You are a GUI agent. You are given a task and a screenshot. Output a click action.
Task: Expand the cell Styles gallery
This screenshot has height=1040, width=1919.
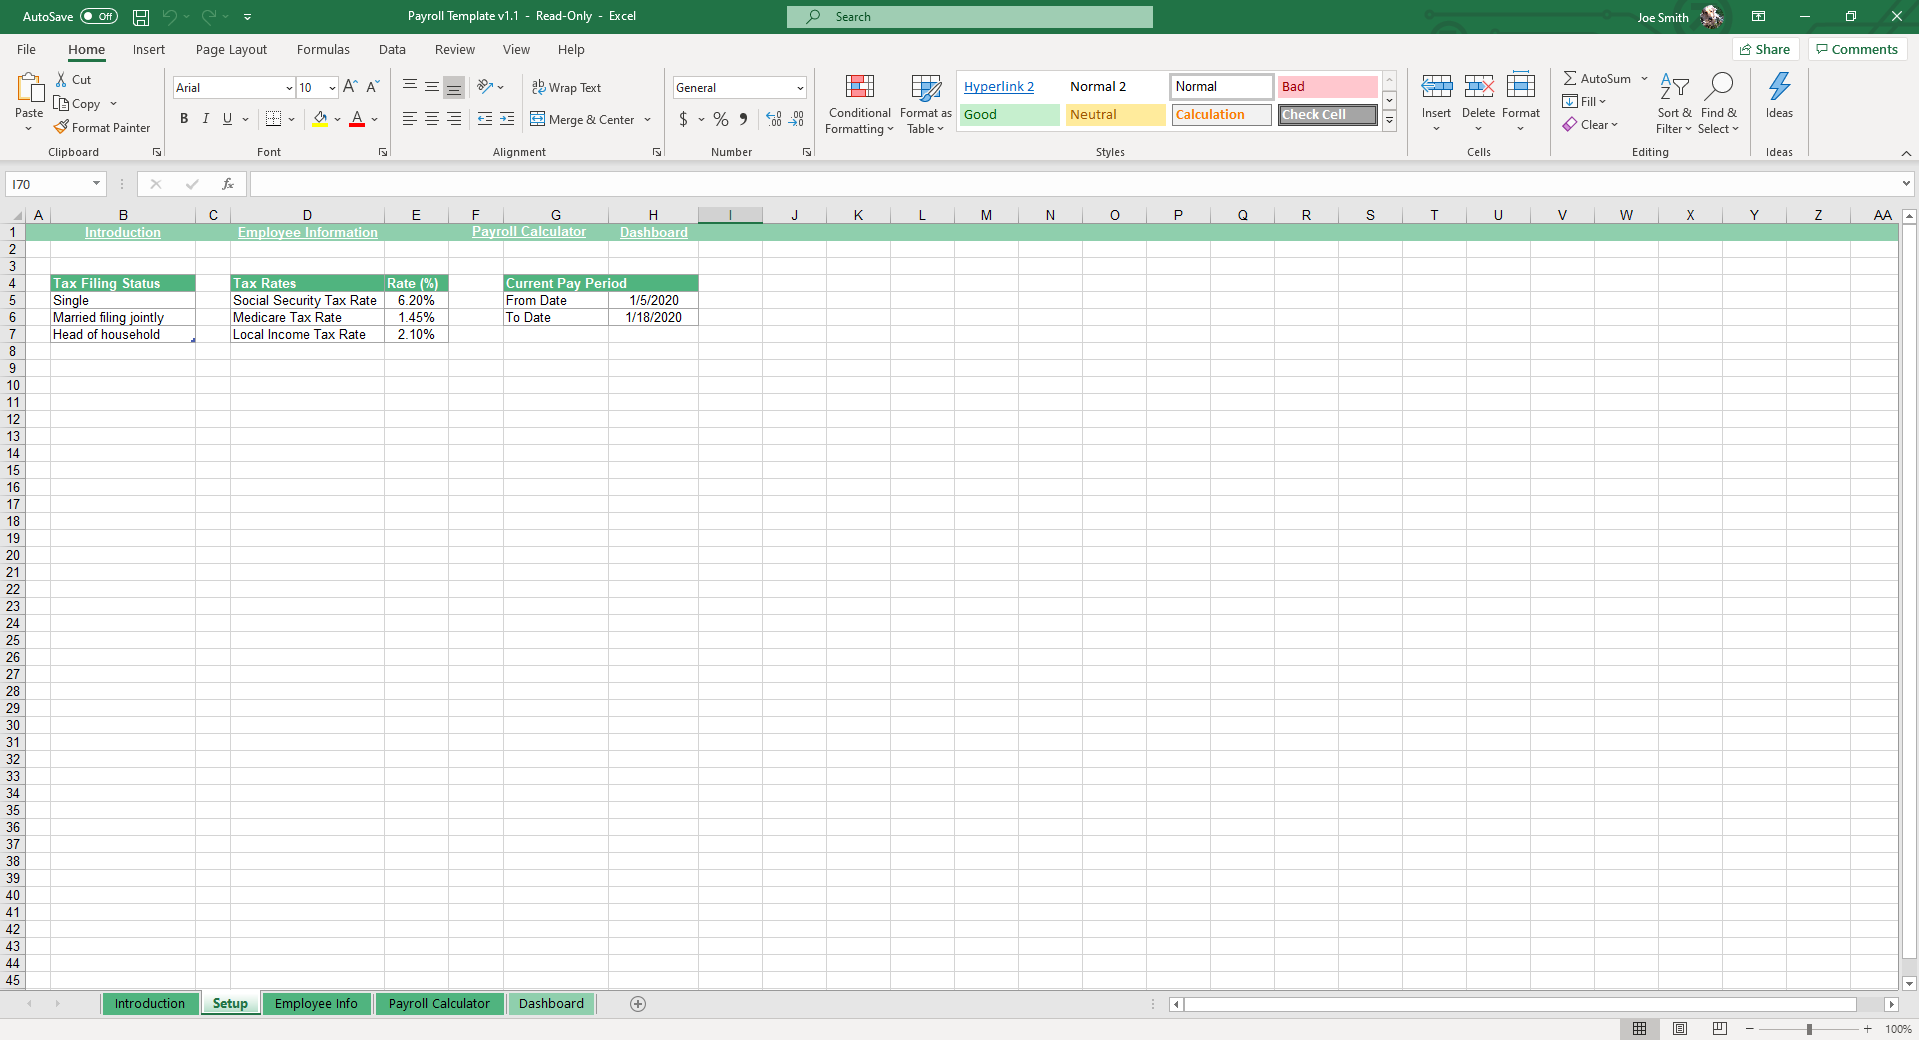pos(1390,120)
